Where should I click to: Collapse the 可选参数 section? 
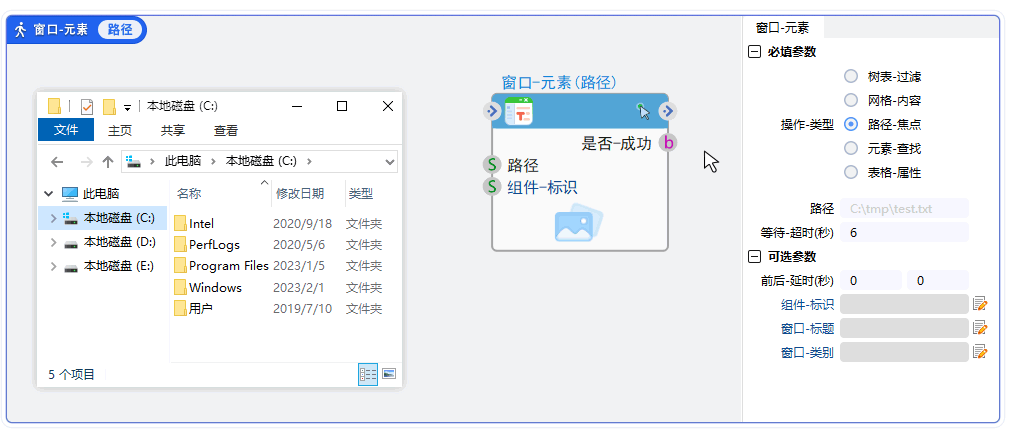point(754,257)
